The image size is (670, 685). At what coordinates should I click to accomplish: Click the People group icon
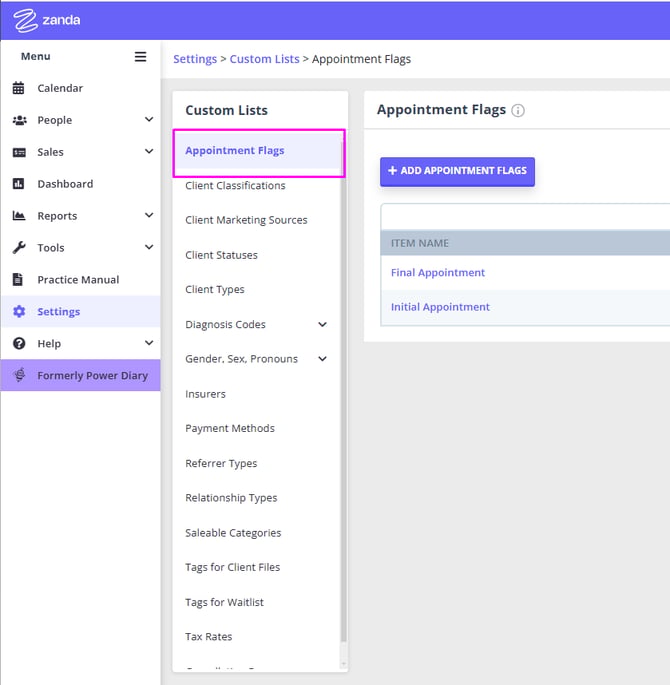[x=19, y=120]
